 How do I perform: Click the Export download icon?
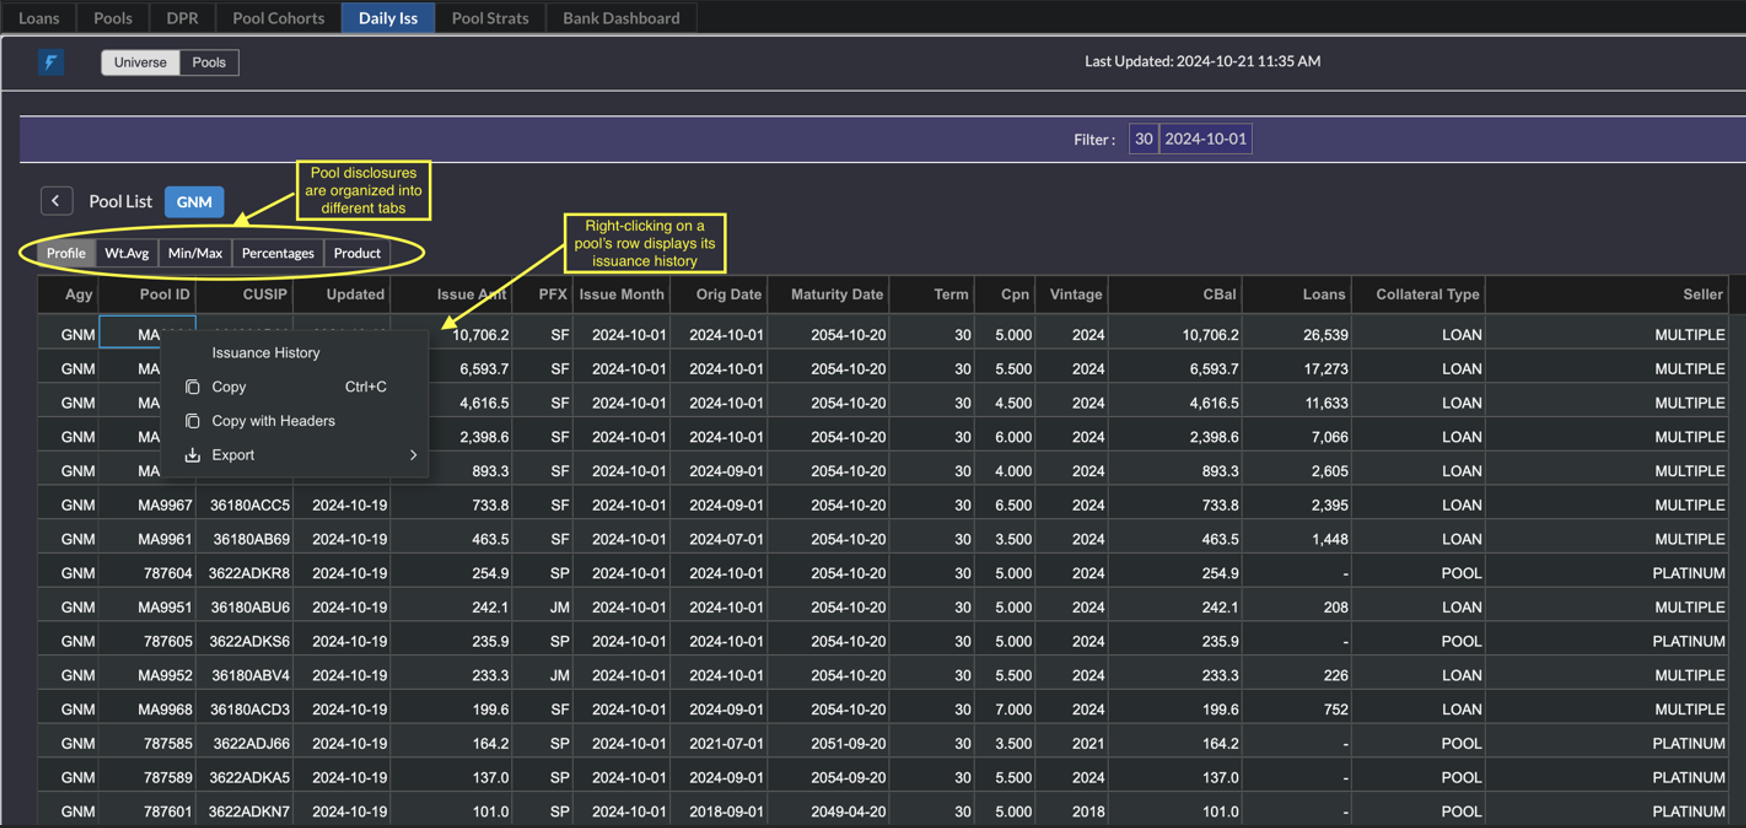pos(193,455)
